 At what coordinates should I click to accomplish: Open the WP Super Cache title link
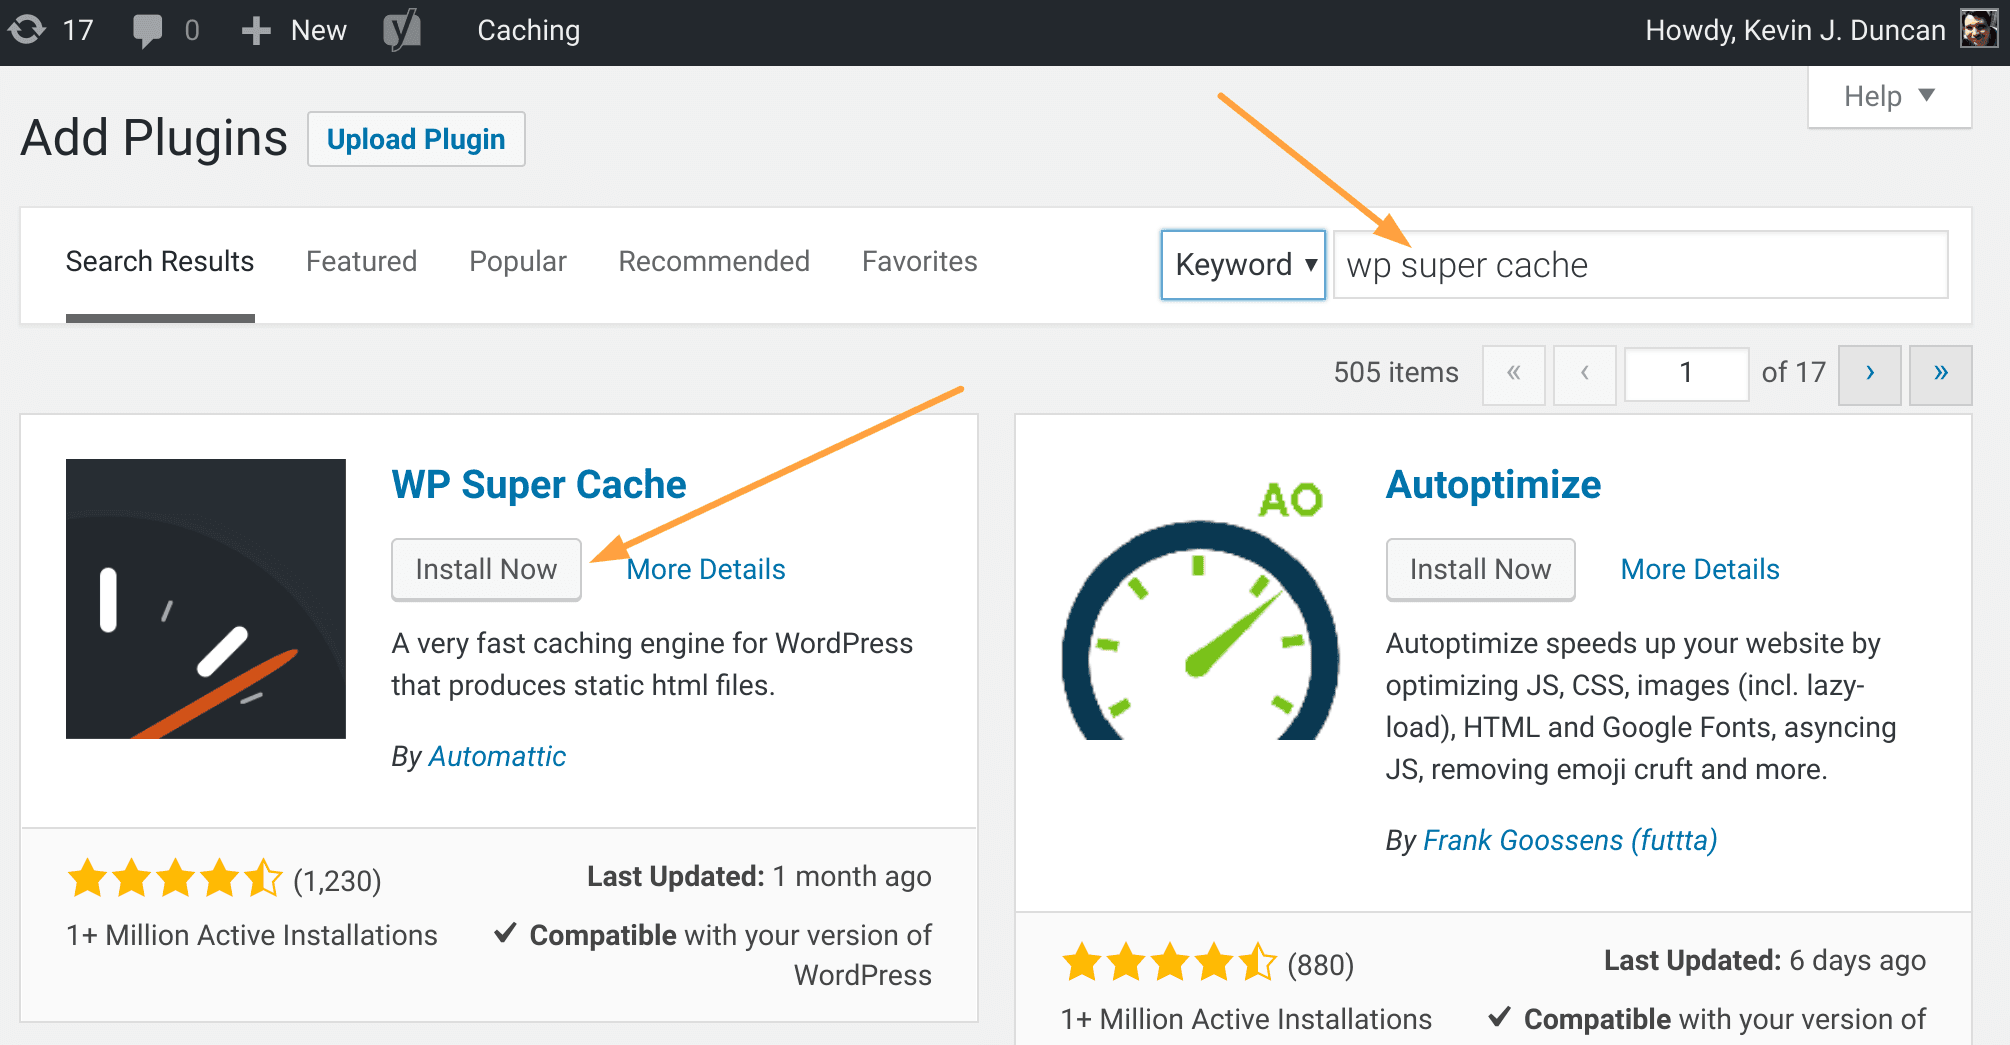click(x=539, y=485)
